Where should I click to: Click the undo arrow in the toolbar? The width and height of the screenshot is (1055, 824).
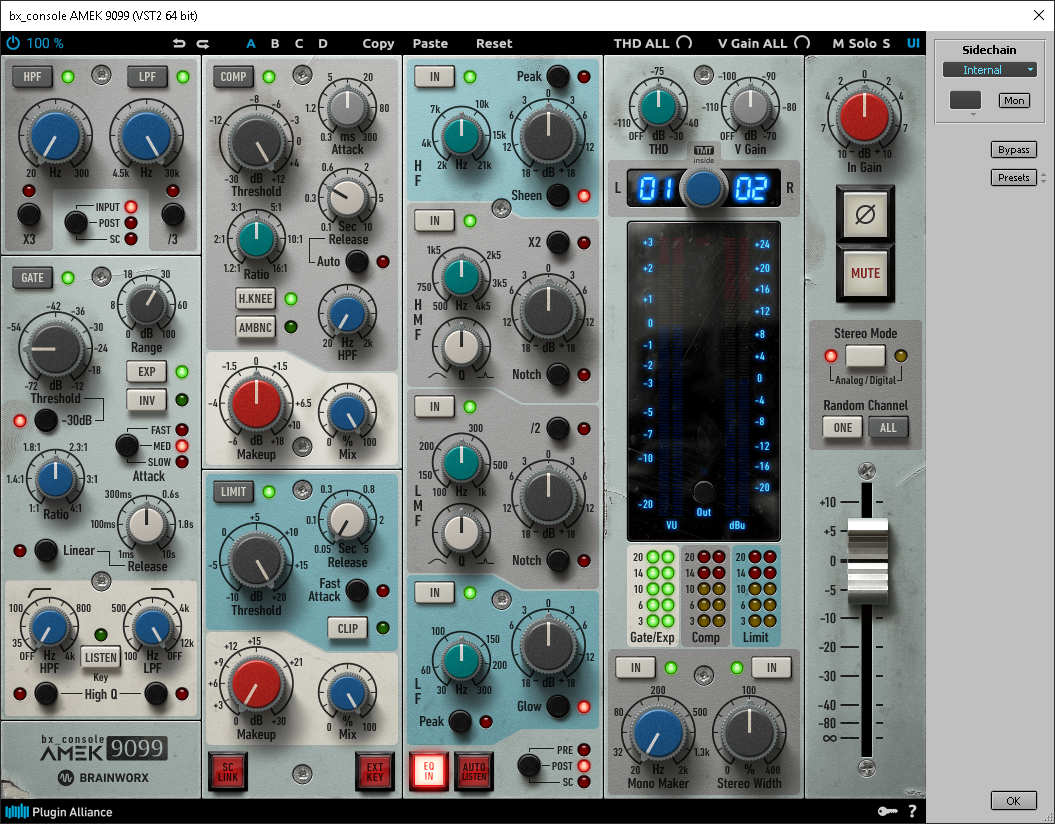[179, 43]
